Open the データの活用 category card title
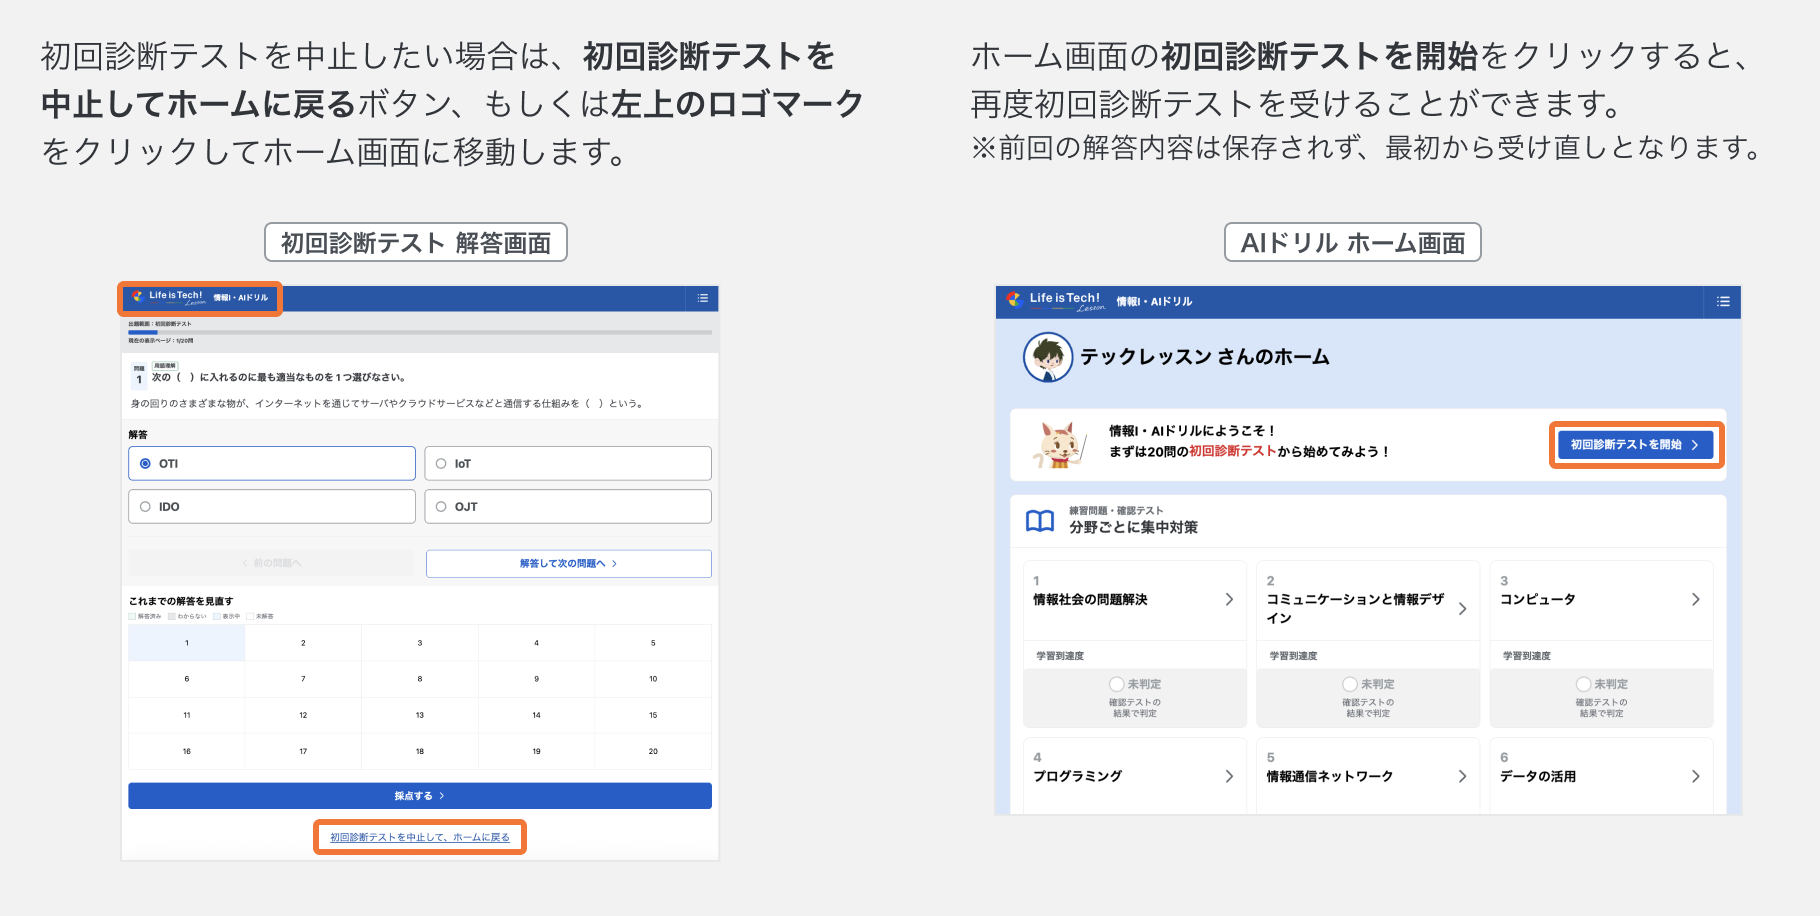The image size is (1820, 916). [x=1538, y=776]
